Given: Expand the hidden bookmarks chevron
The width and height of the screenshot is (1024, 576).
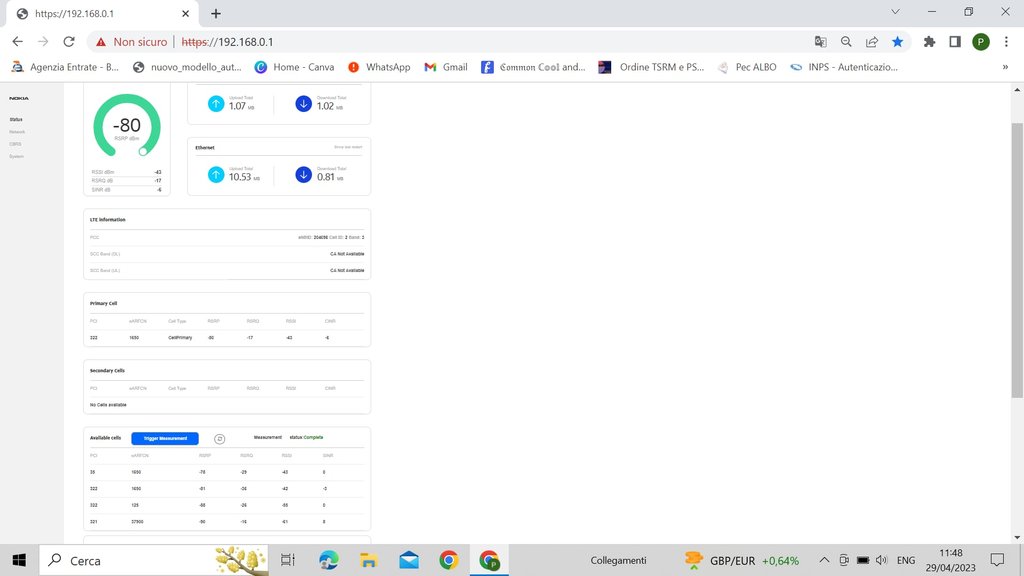Looking at the screenshot, I should coord(1005,67).
